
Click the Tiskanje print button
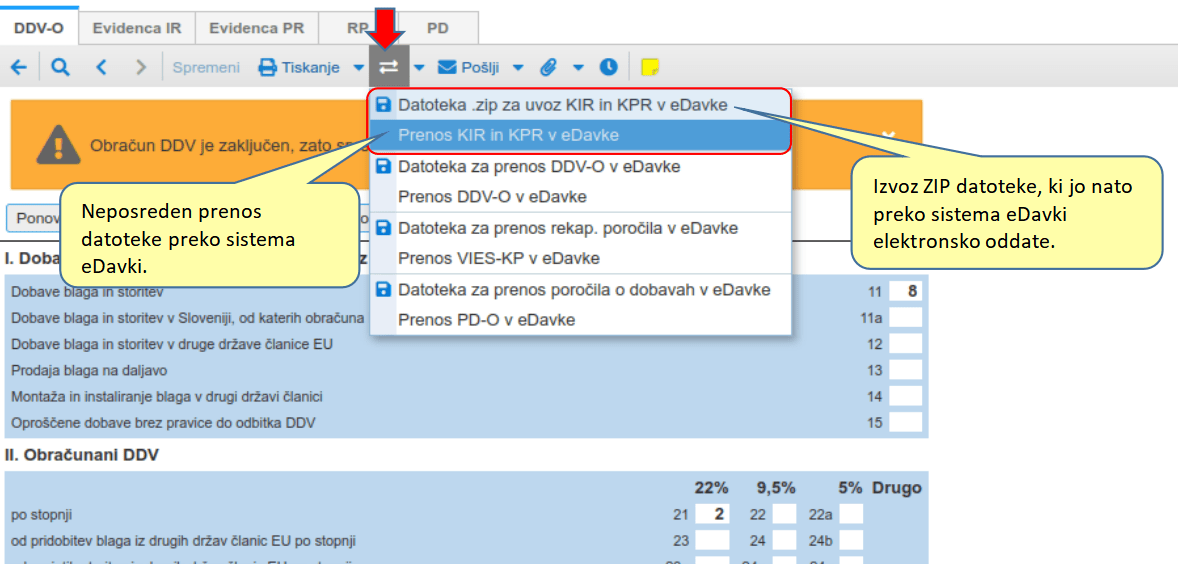pyautogui.click(x=300, y=68)
